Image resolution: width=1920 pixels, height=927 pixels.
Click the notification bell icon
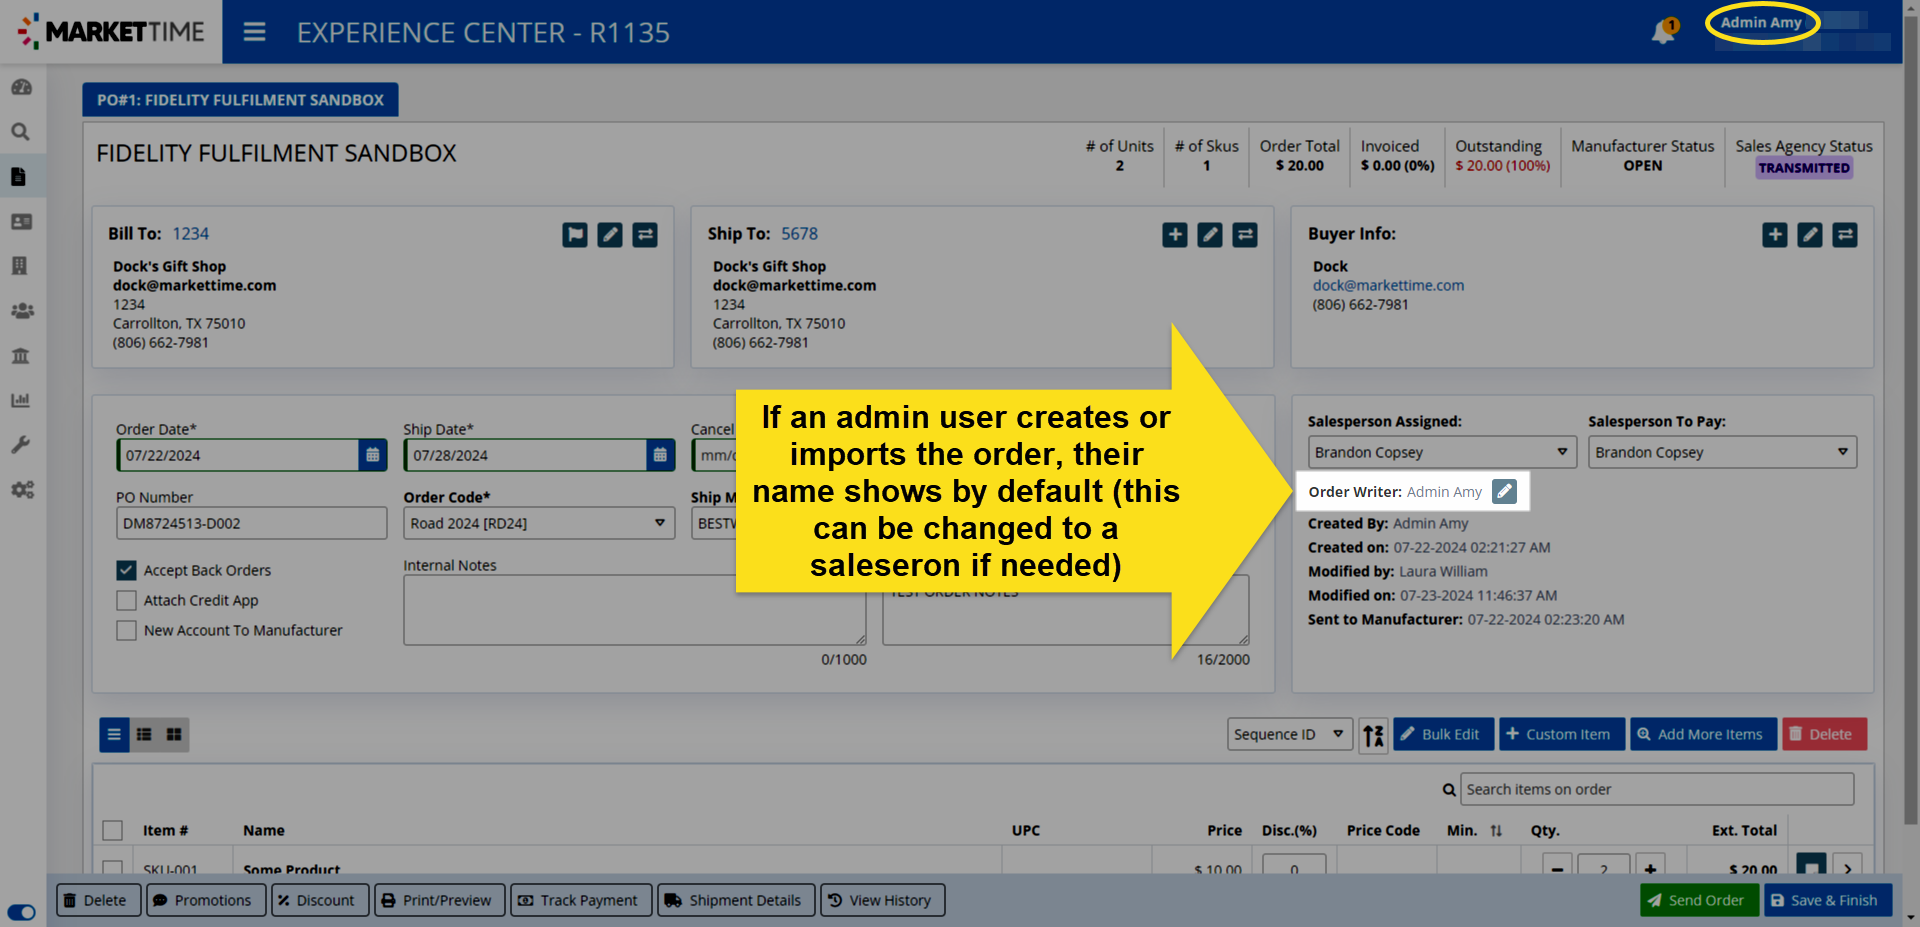click(1662, 32)
